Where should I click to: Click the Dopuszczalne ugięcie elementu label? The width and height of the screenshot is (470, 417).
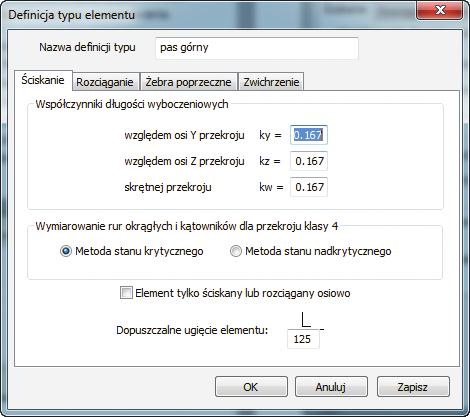tap(192, 330)
